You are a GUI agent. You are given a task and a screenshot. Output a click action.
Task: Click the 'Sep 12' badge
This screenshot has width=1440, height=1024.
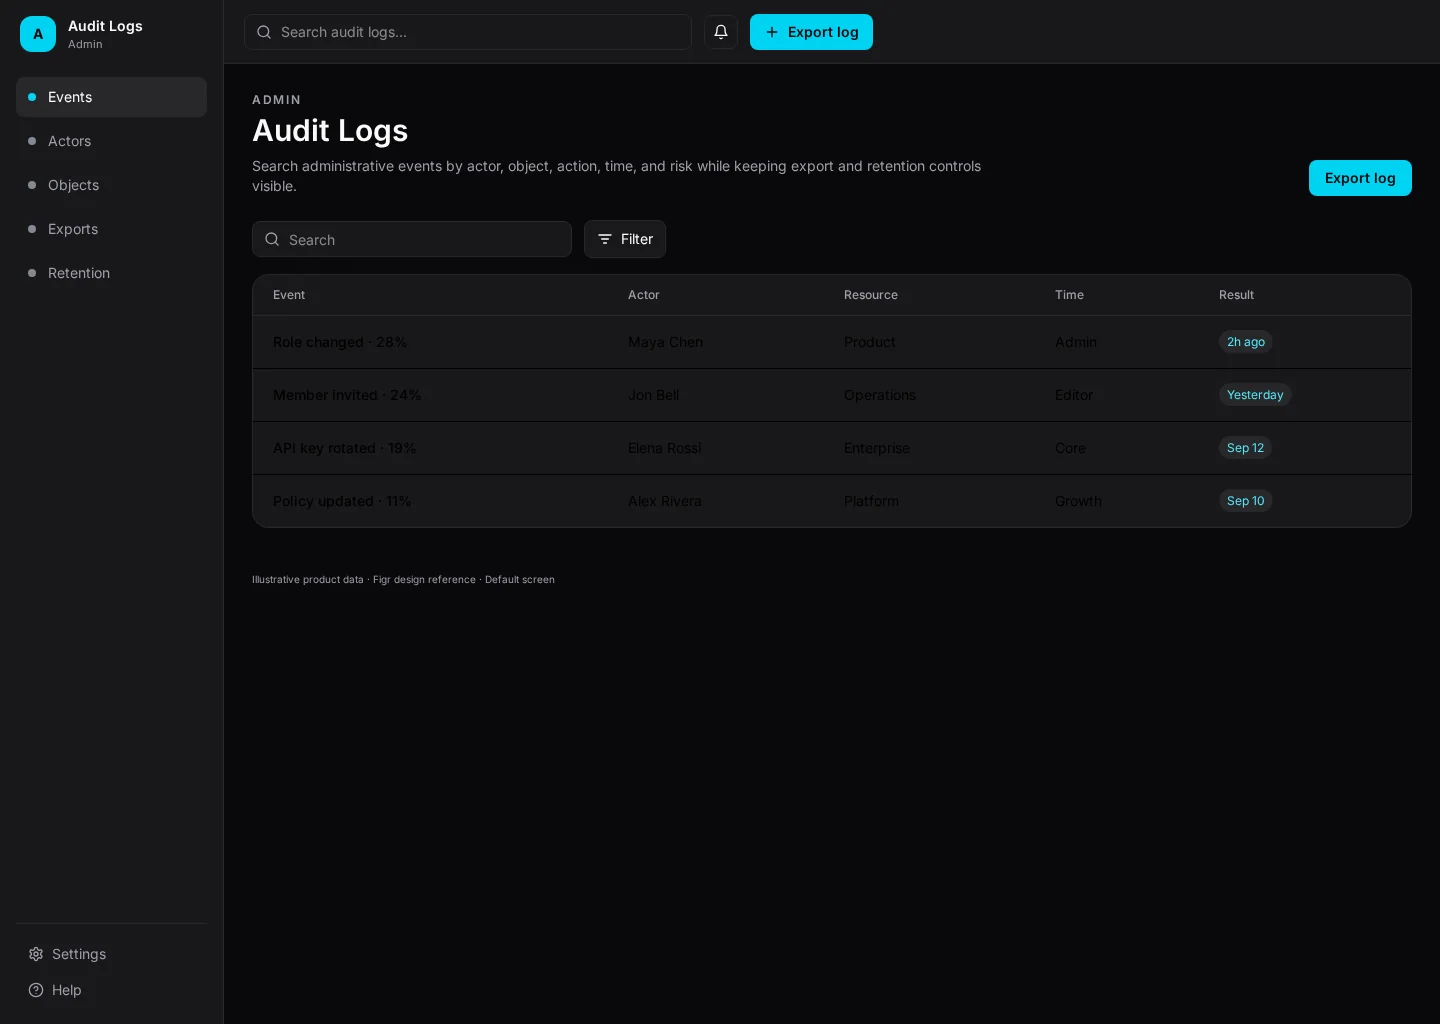coord(1246,448)
